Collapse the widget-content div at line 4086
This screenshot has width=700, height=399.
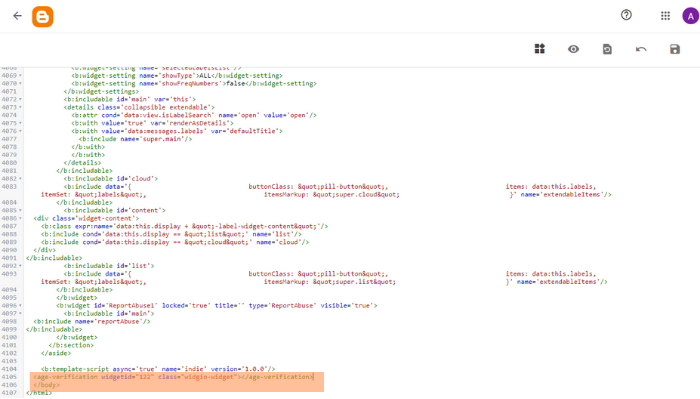[21, 219]
